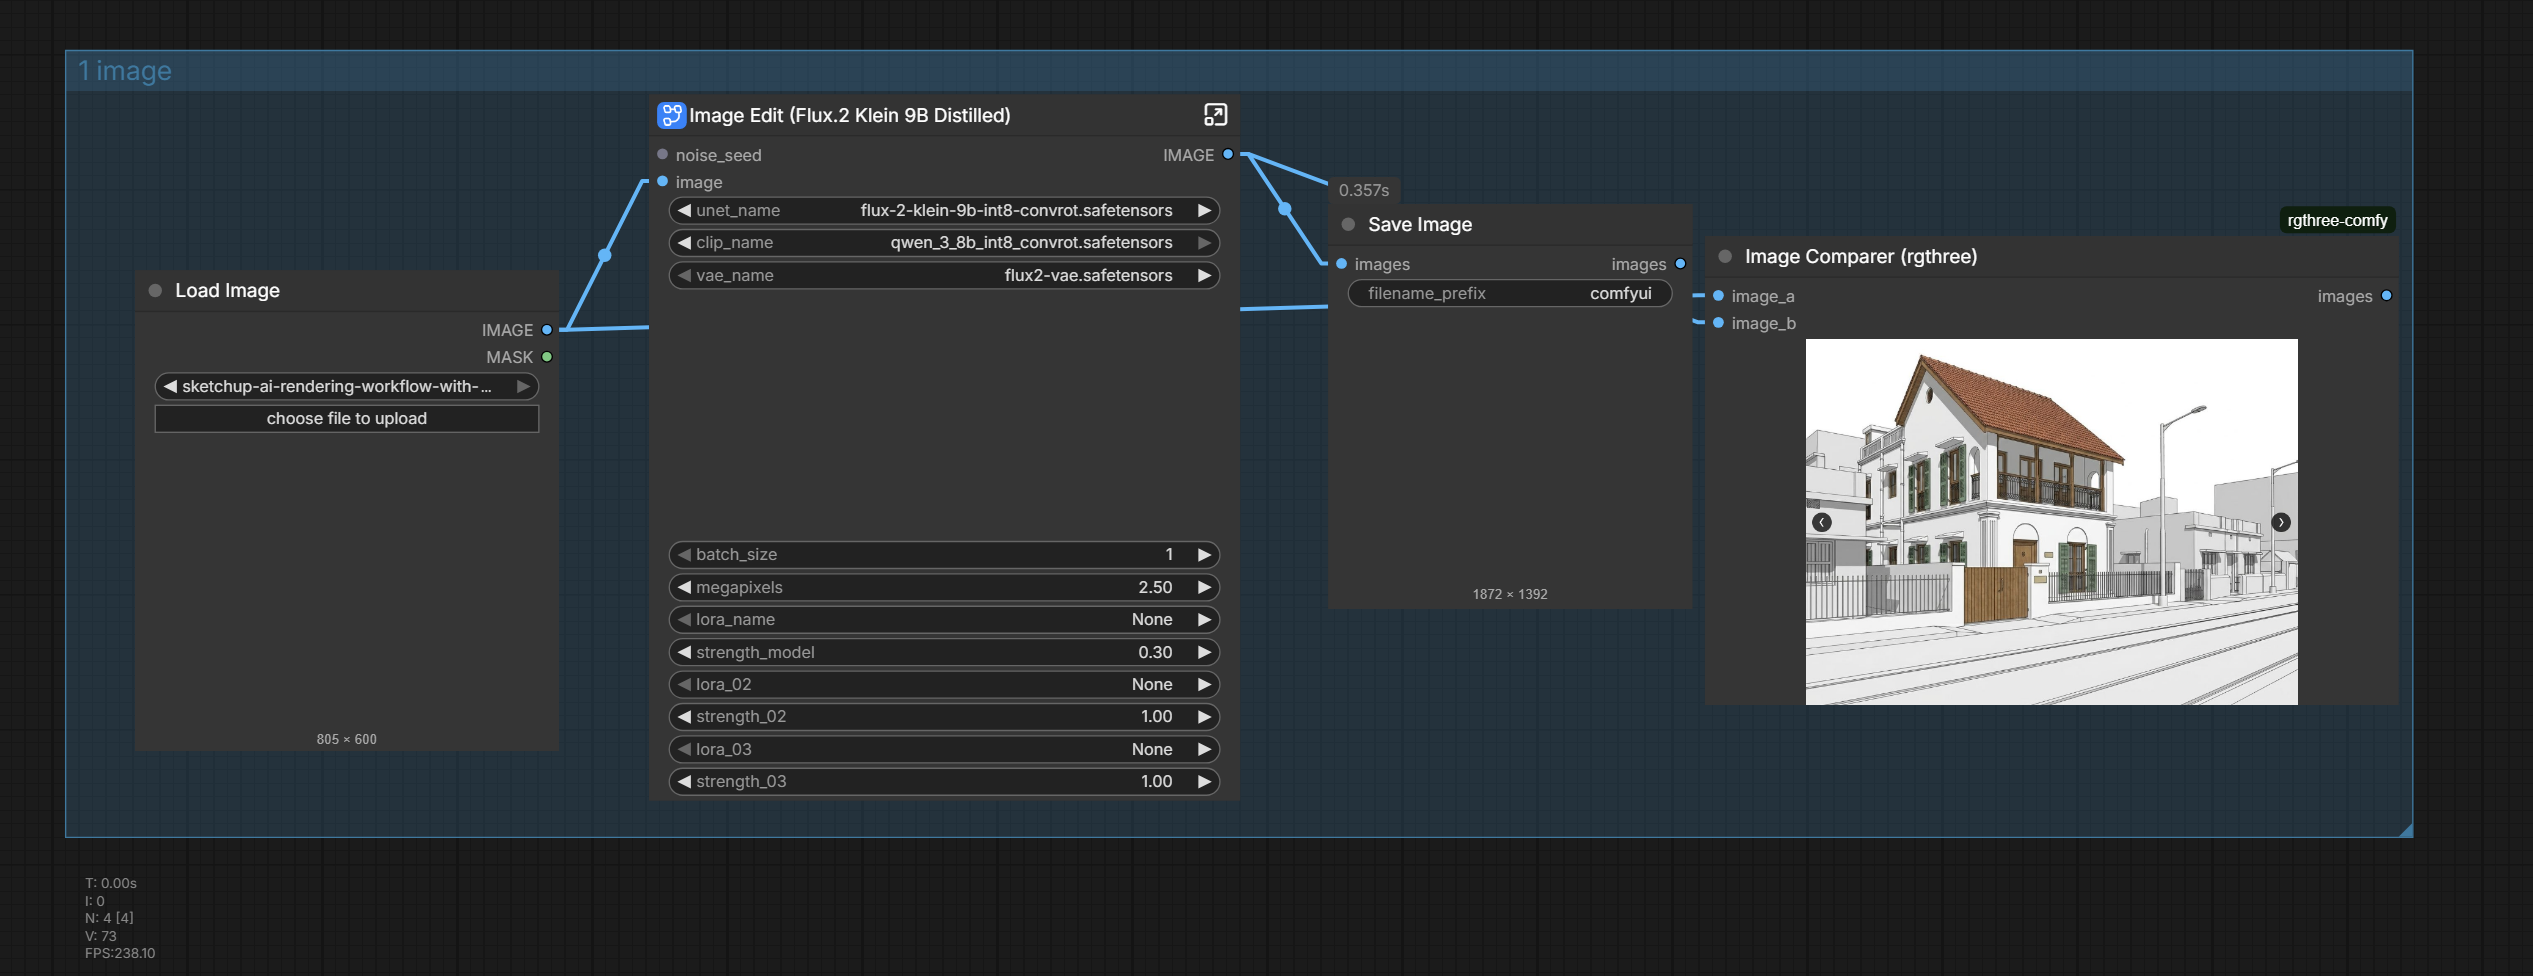Click the Load Image node title
Screen dimensions: 2533x976
coord(227,291)
